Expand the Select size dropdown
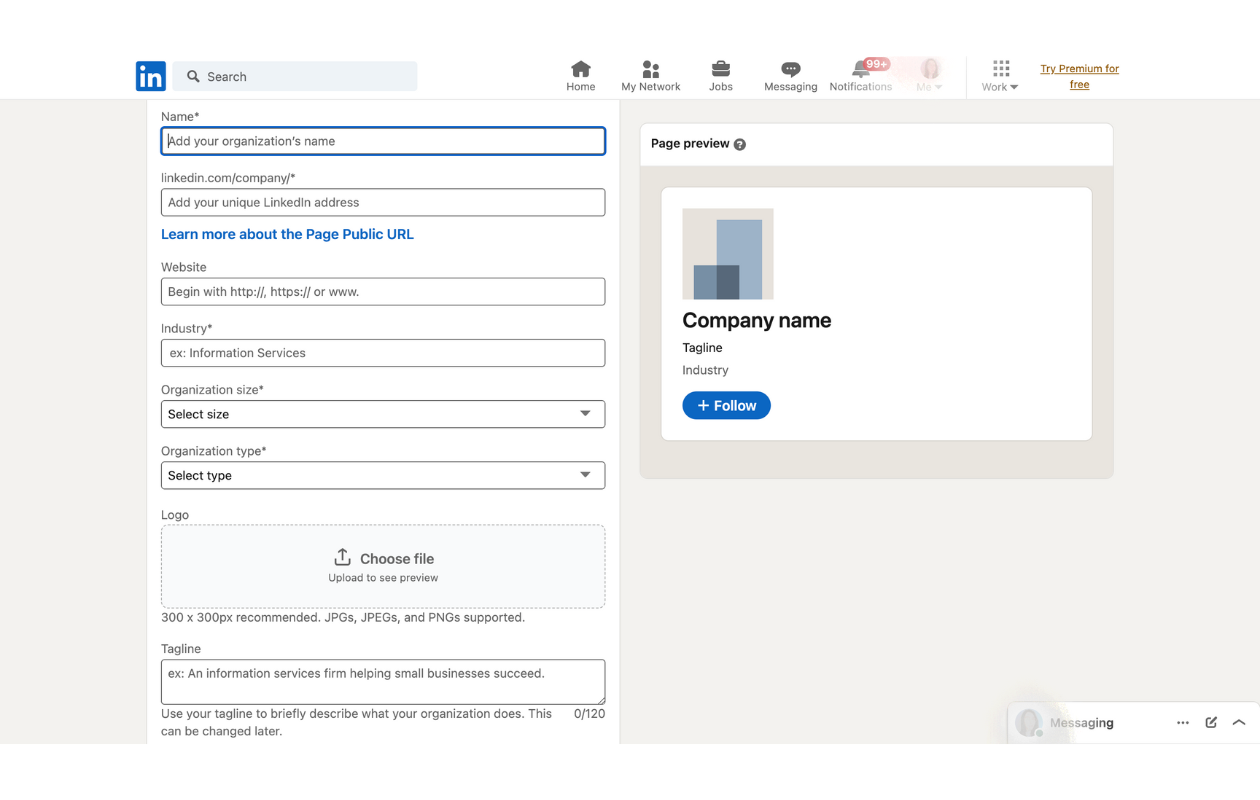The image size is (1260, 800). [383, 414]
